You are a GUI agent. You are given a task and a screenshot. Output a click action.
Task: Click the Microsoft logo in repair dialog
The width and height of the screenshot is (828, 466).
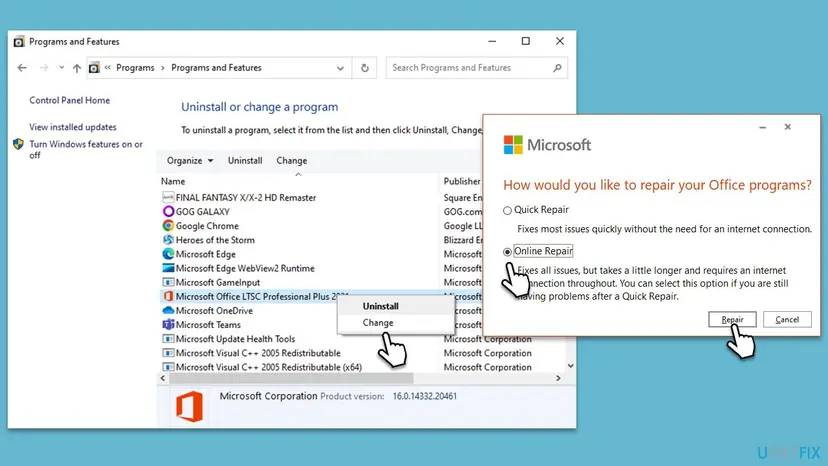coord(547,145)
